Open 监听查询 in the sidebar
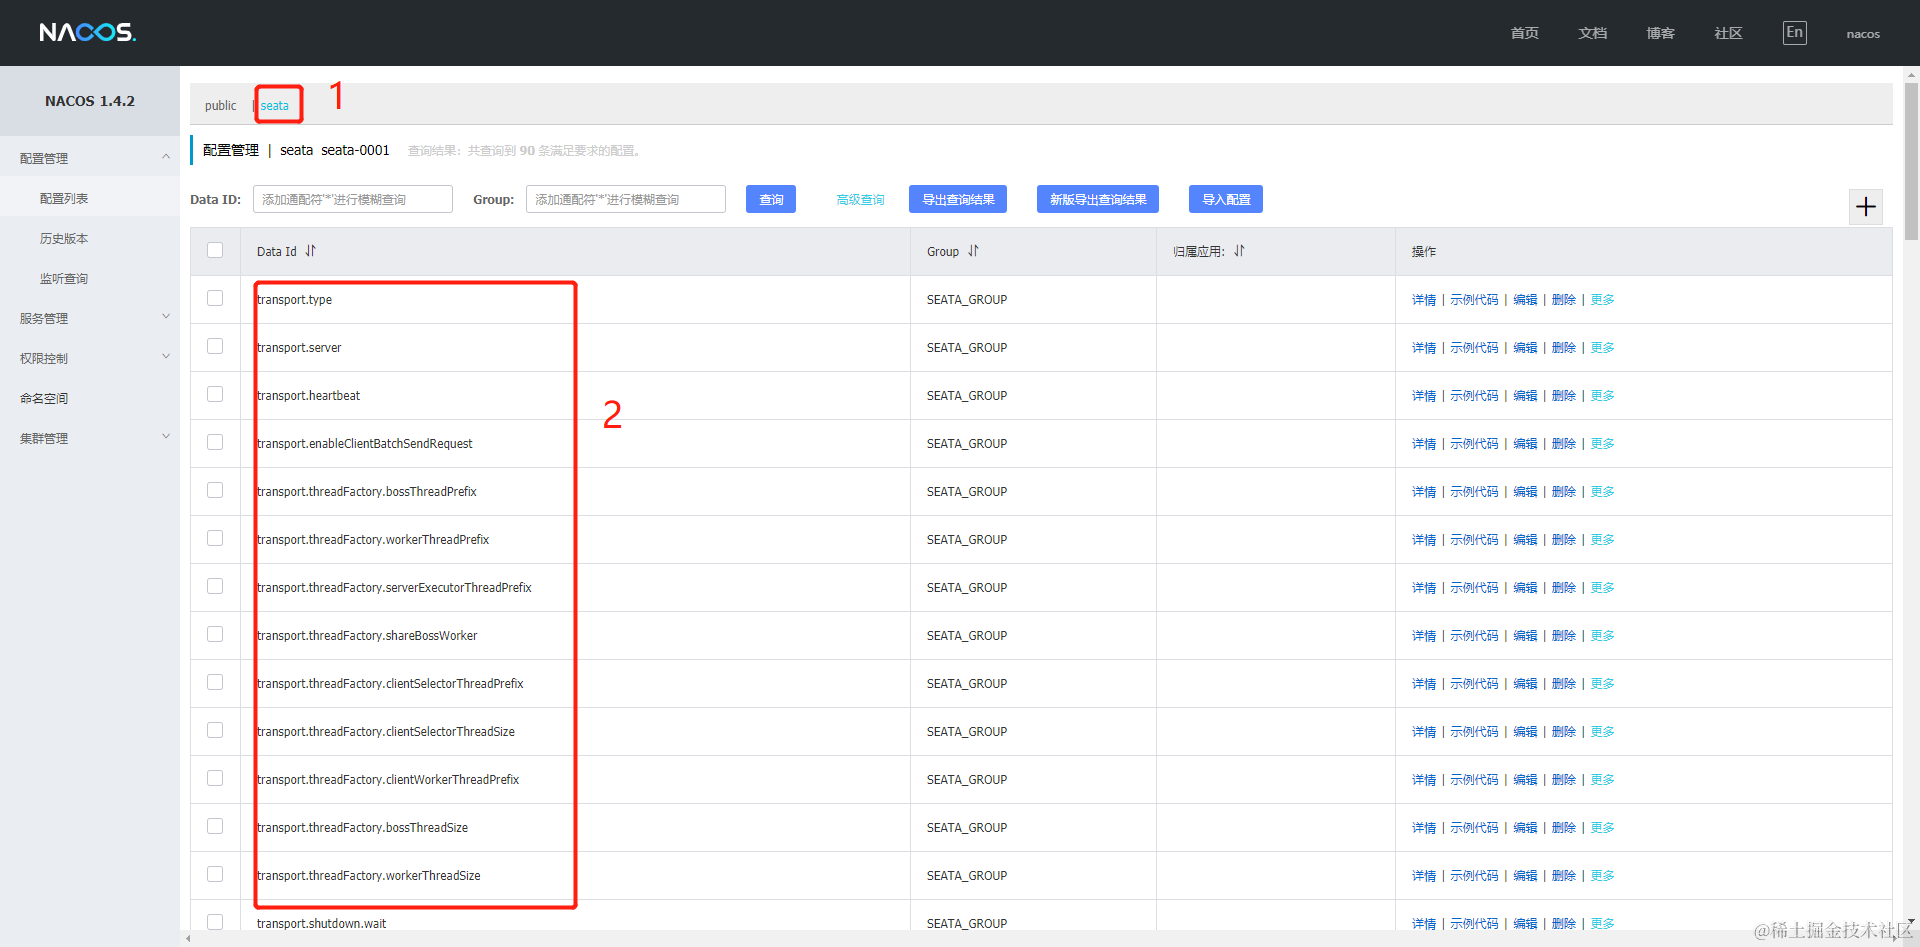Image resolution: width=1920 pixels, height=947 pixels. tap(64, 278)
